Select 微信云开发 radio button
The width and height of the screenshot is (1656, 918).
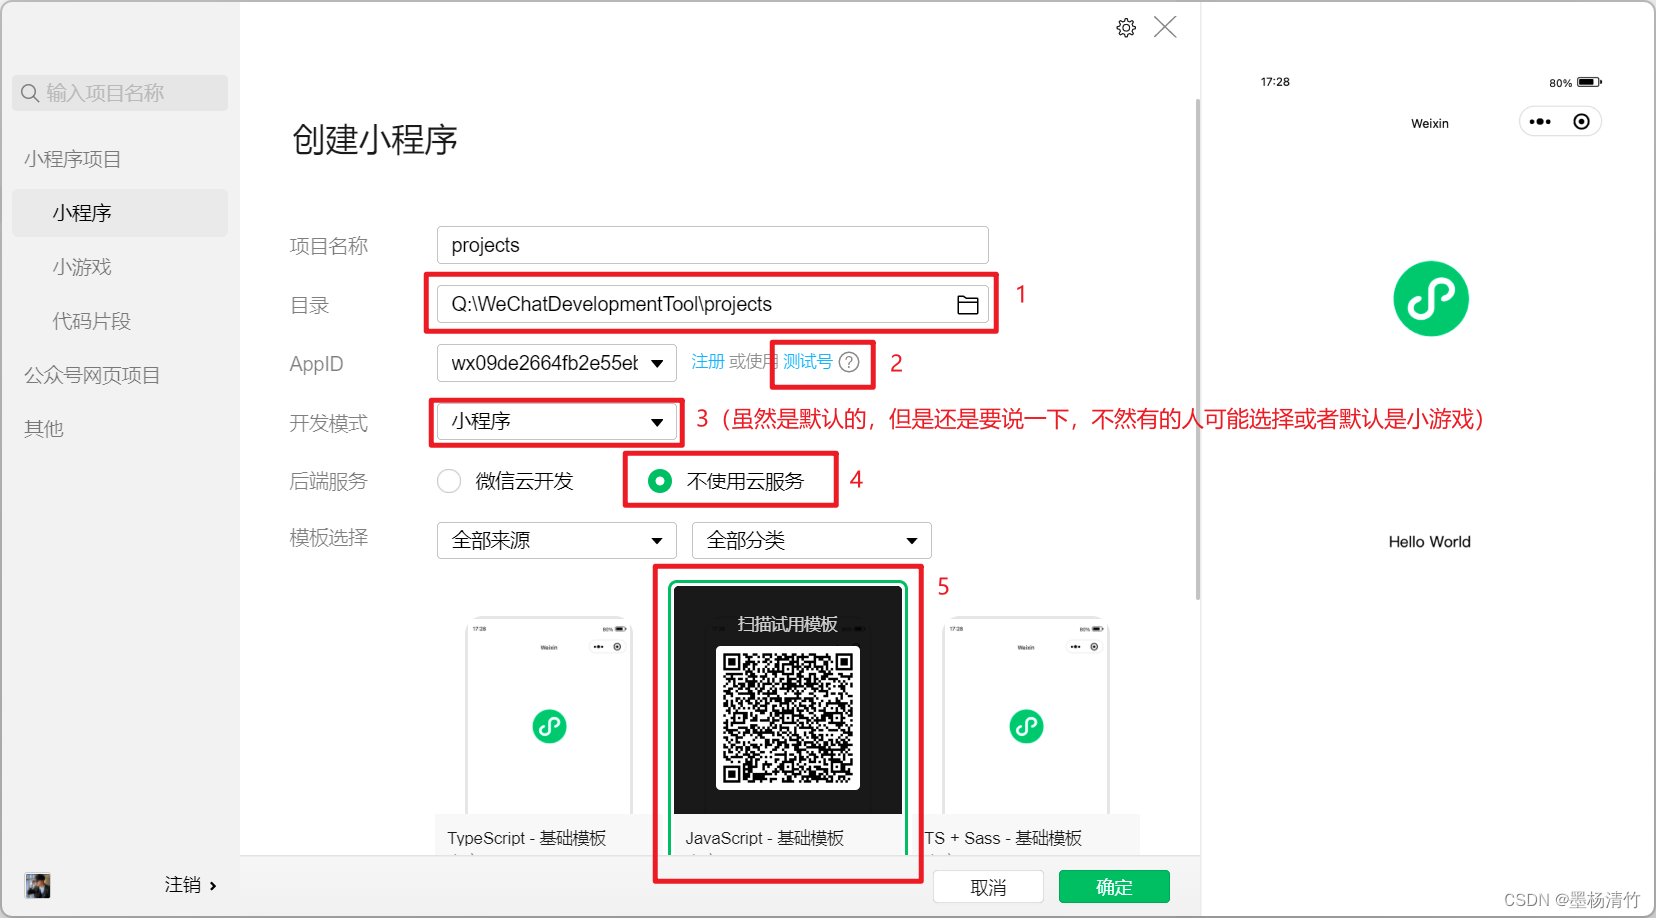[449, 481]
